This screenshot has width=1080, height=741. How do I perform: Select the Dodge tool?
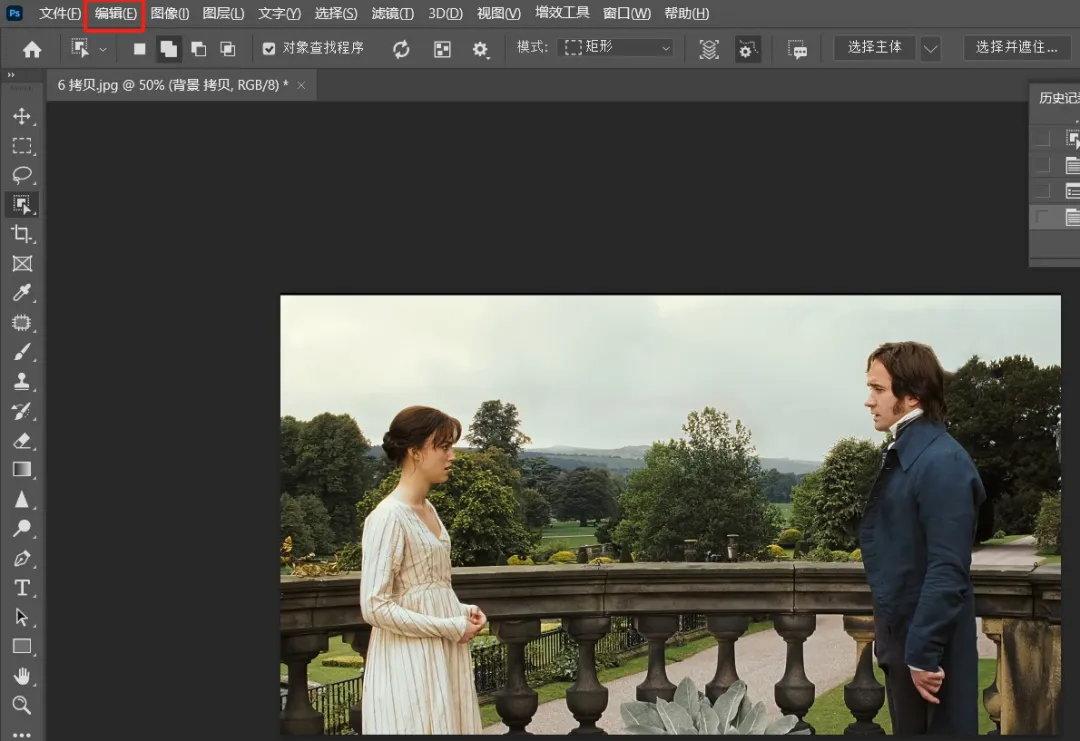tap(22, 529)
